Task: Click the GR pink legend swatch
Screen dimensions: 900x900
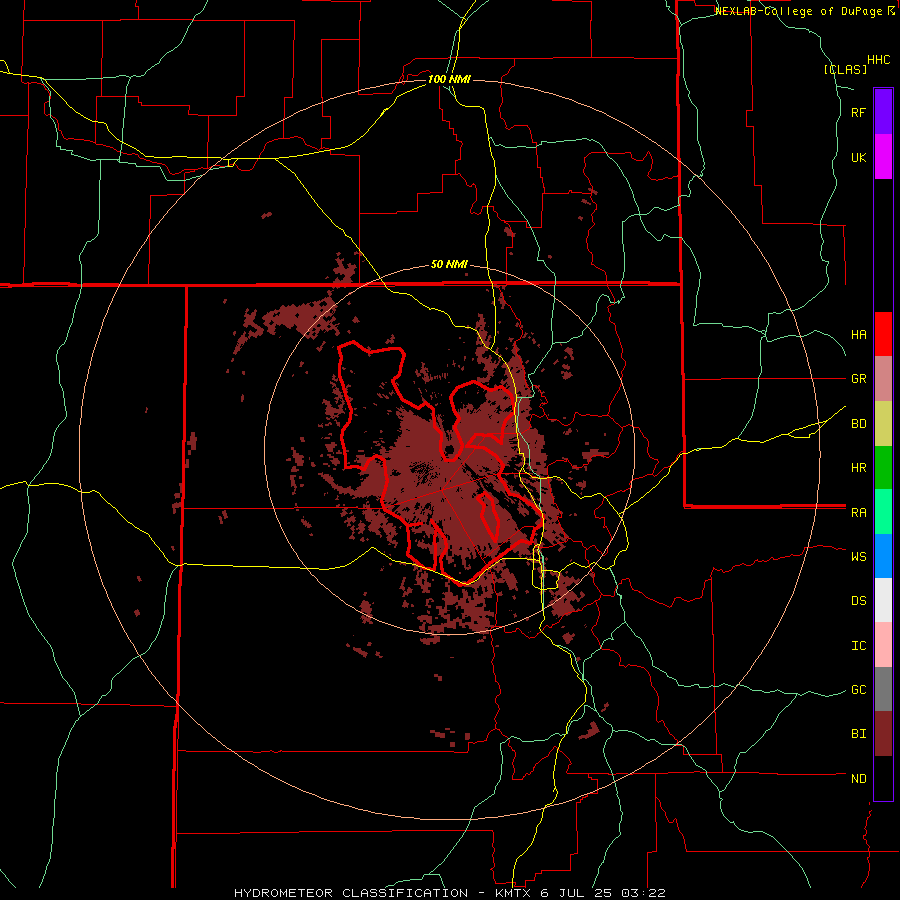Action: point(883,379)
